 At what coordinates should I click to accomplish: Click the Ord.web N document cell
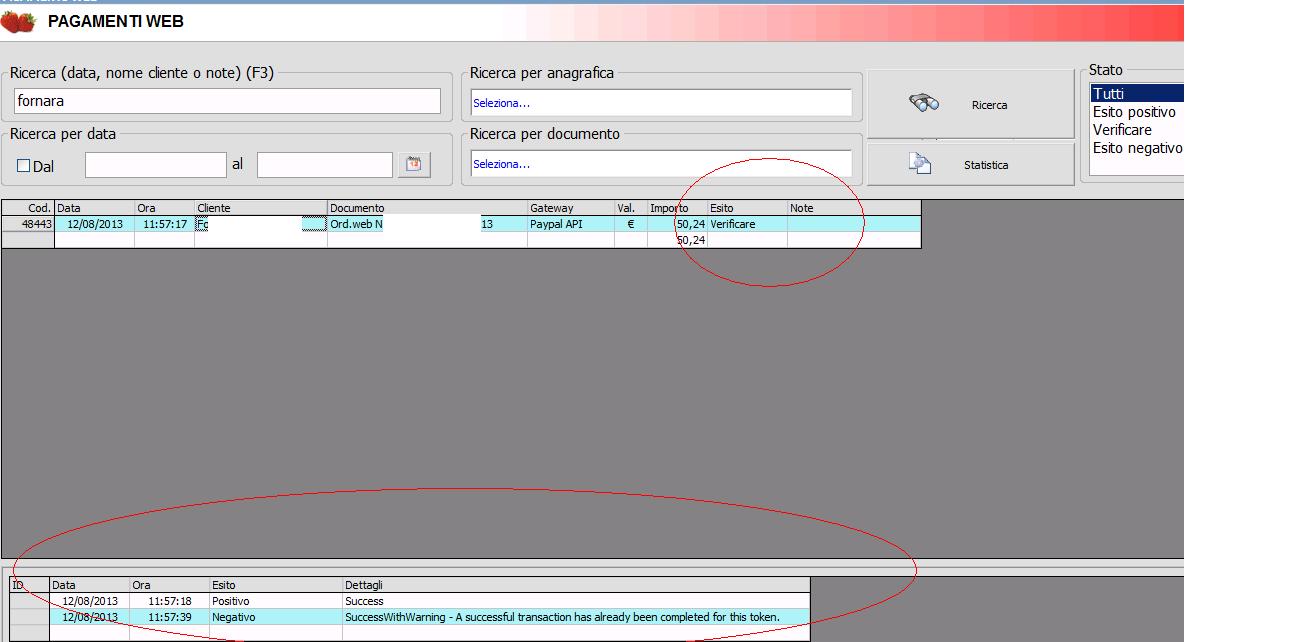[428, 224]
